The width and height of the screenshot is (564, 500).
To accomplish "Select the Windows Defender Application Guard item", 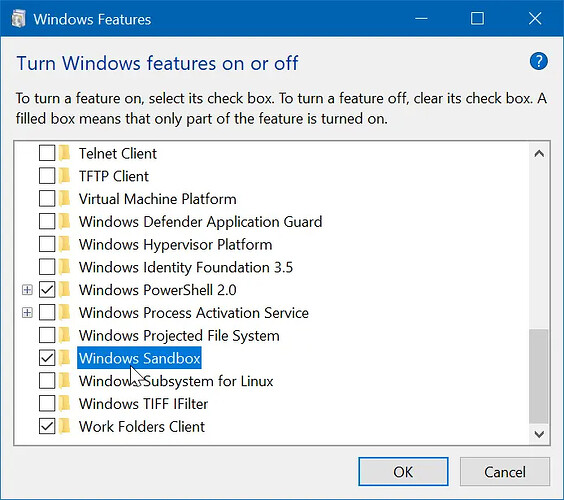I will tap(200, 222).
